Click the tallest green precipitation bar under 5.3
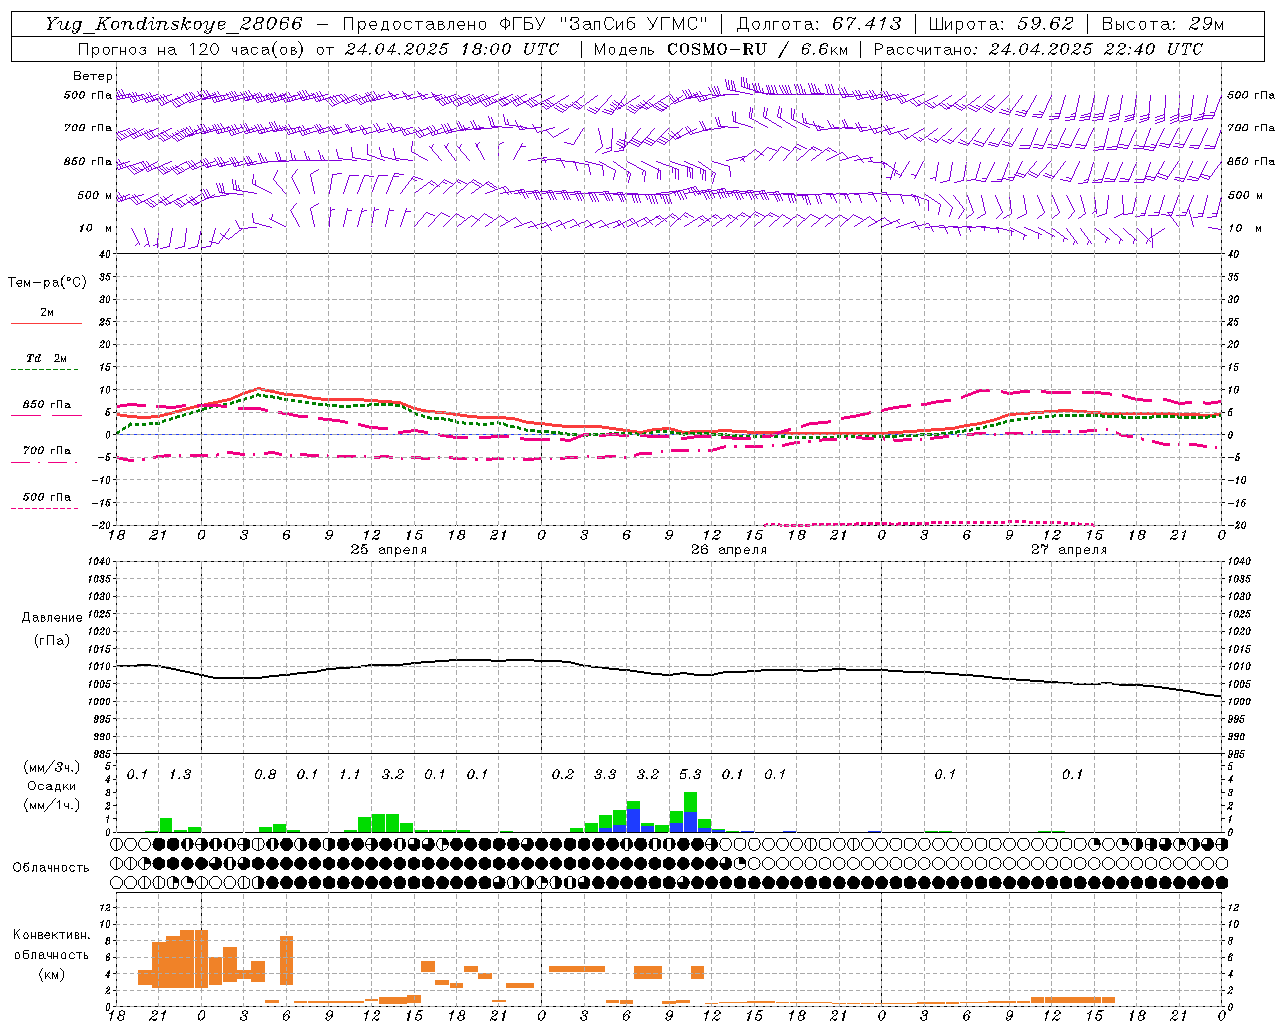 (690, 802)
